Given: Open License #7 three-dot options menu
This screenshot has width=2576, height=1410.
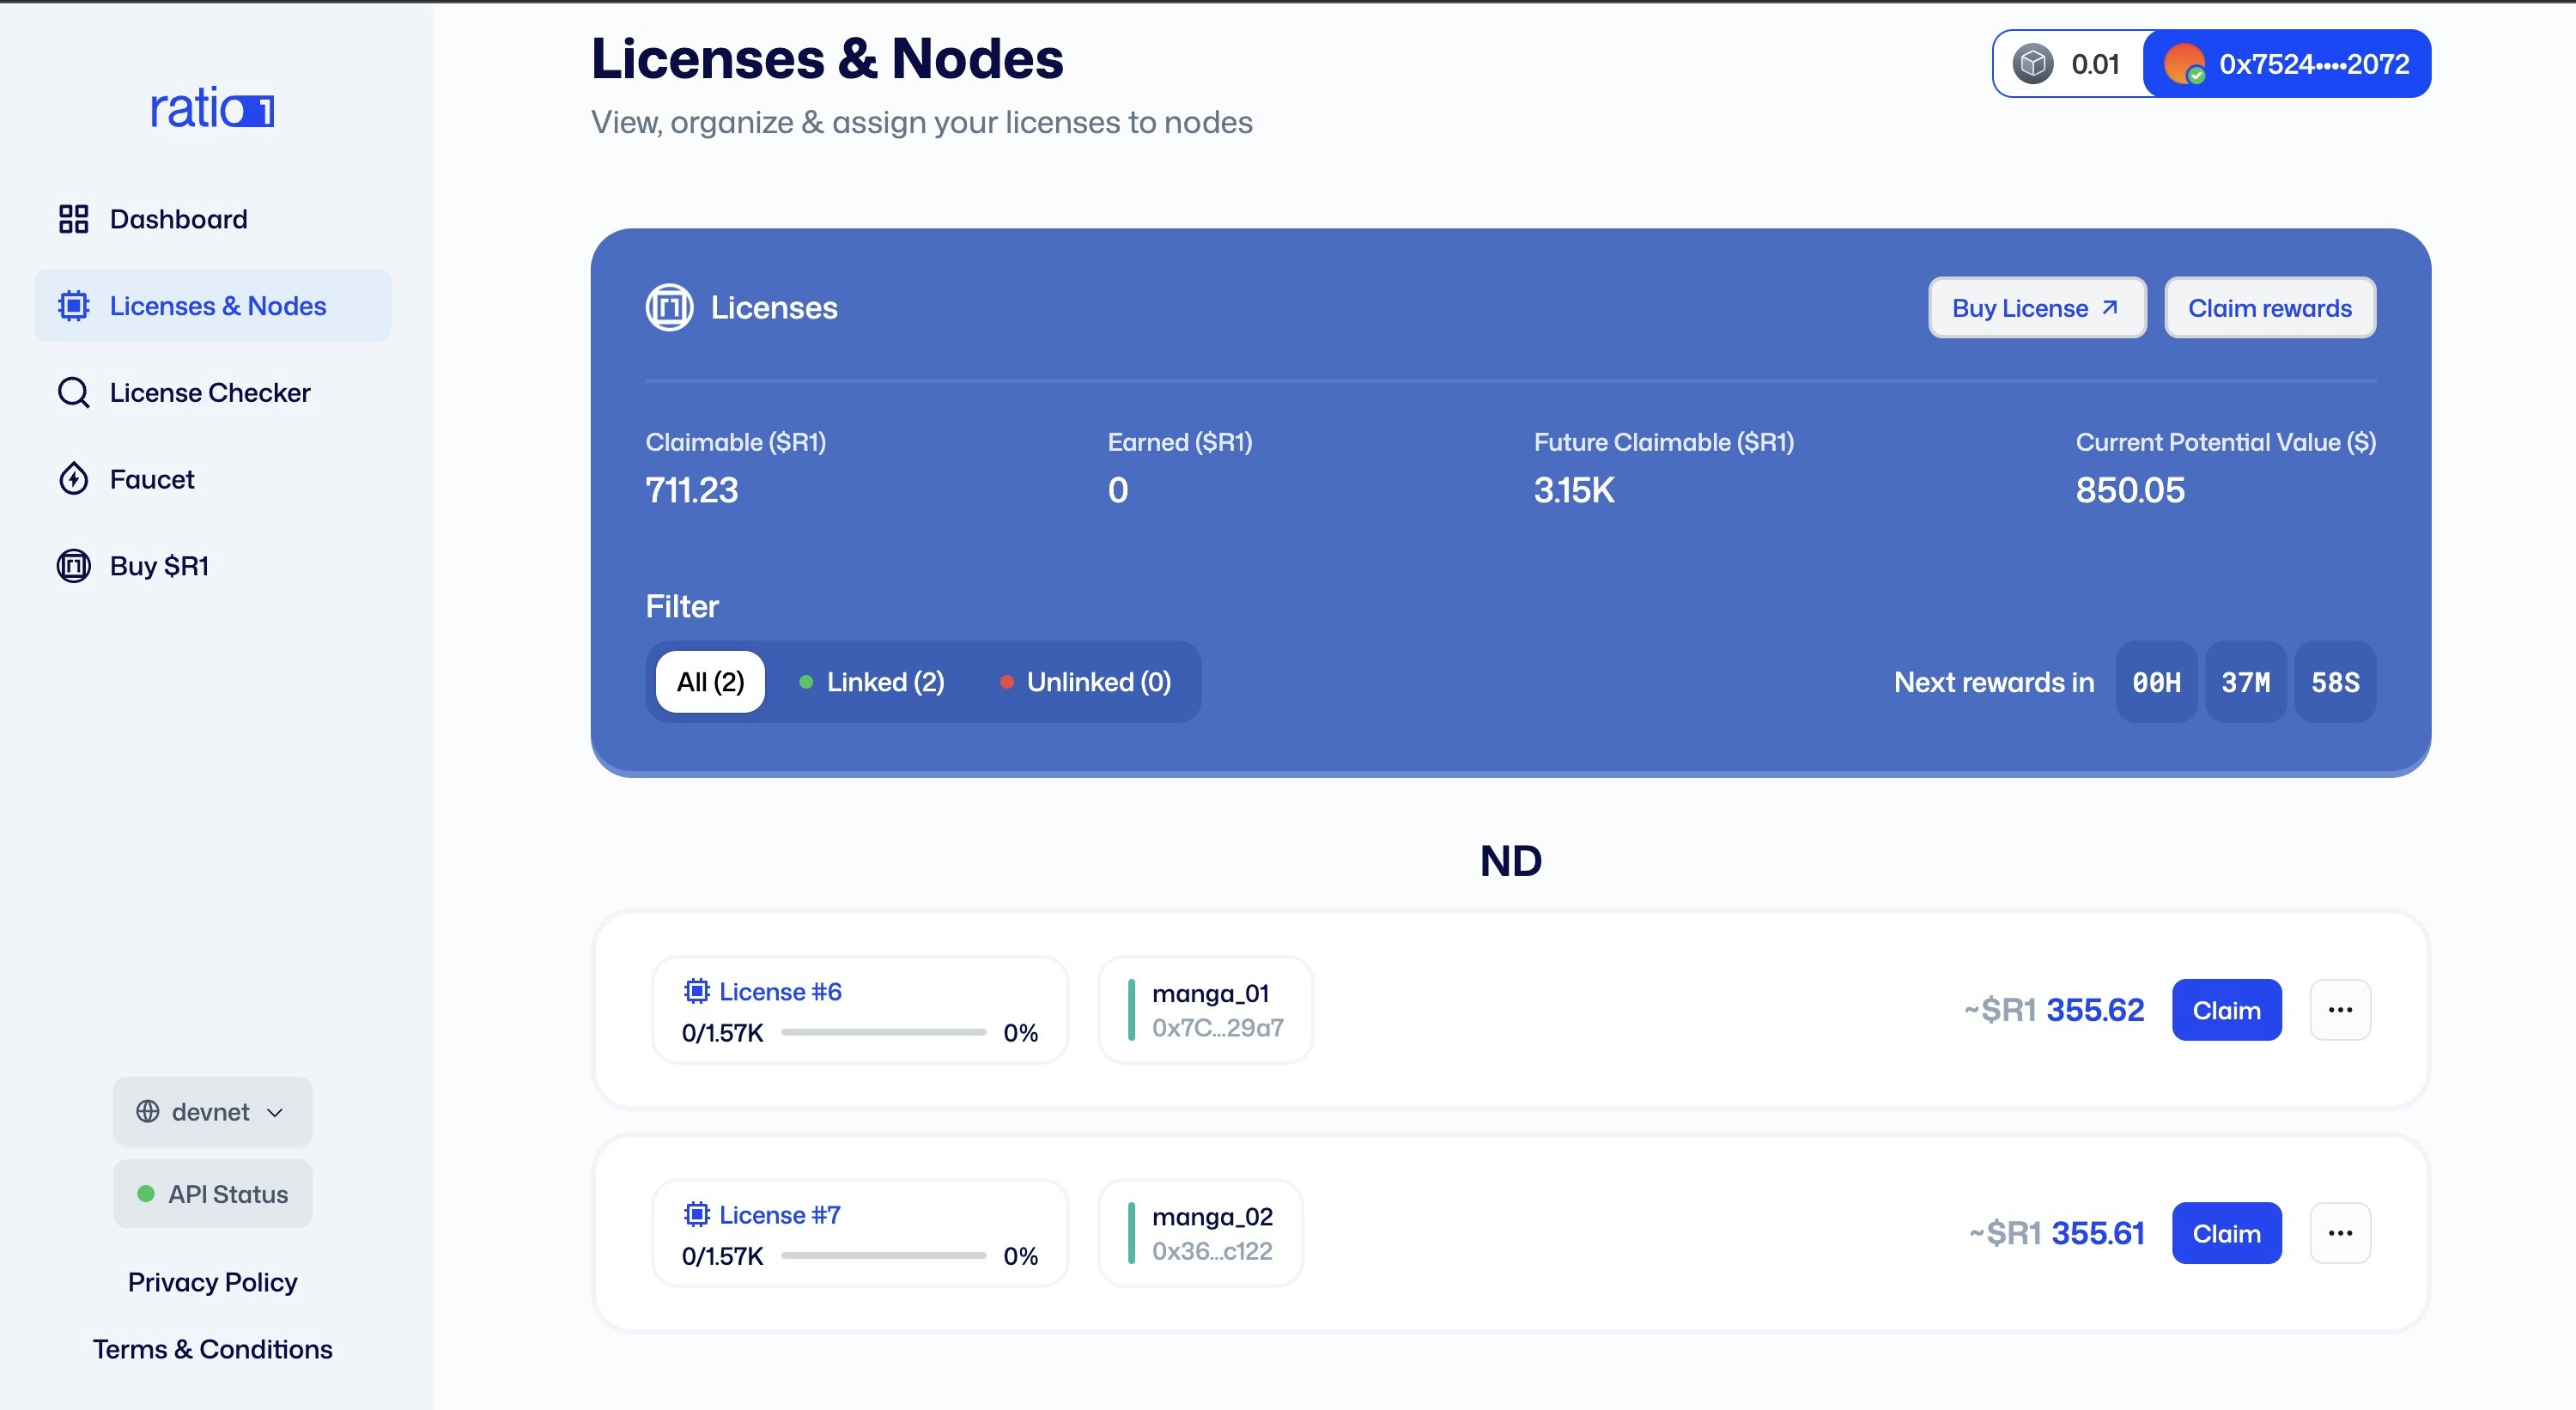Looking at the screenshot, I should 2339,1233.
